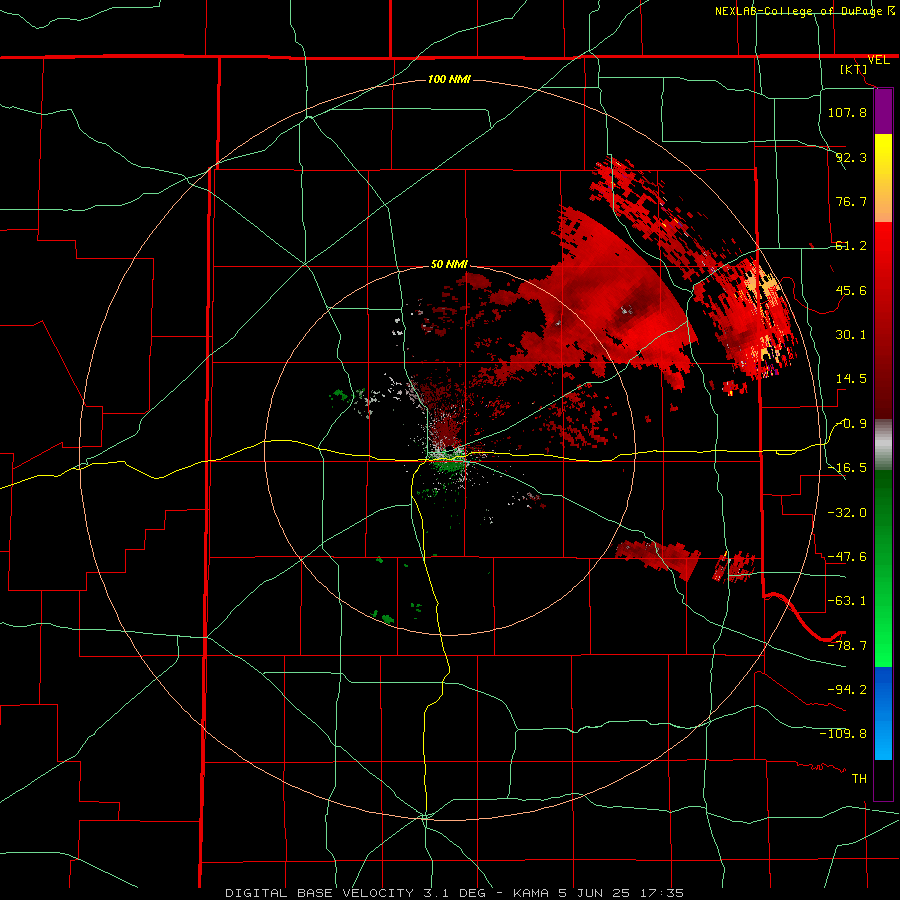Click the VEL legend title
Image resolution: width=900 pixels, height=900 pixels.
878,60
